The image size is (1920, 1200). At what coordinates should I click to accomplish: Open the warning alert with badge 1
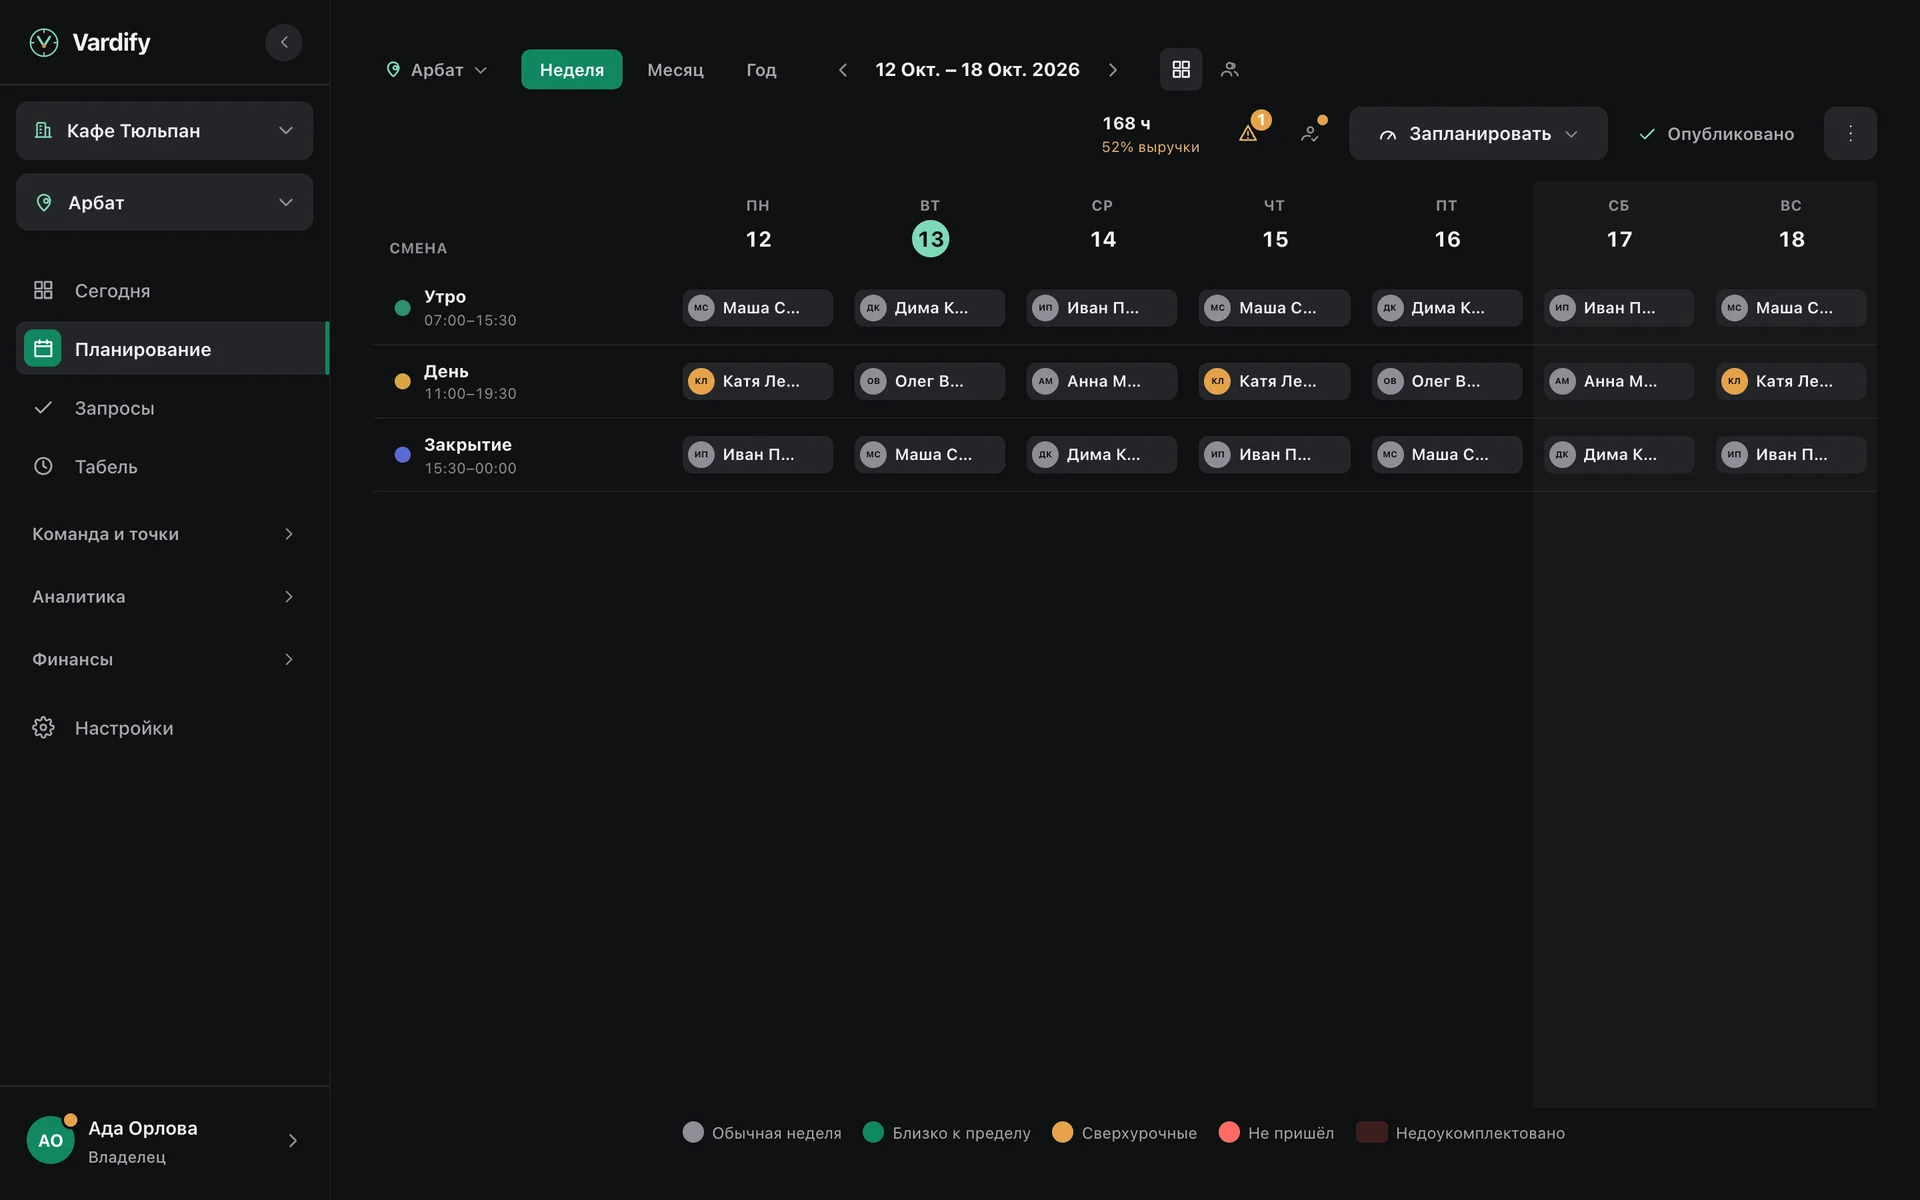pyautogui.click(x=1249, y=132)
